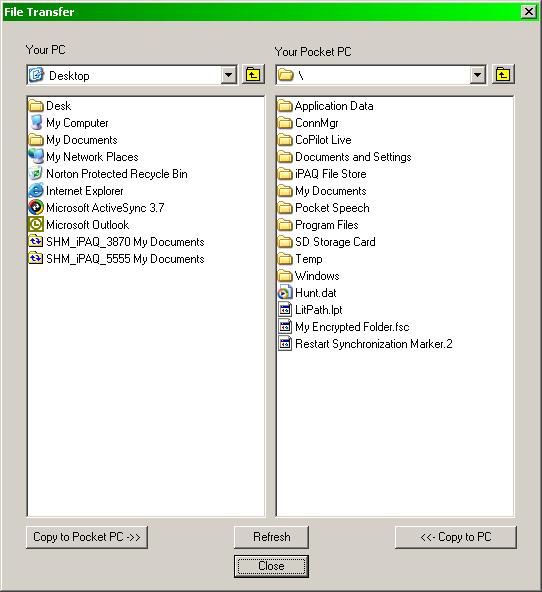Select the SD Storage Card folder
Image resolution: width=542 pixels, height=592 pixels.
click(x=327, y=242)
